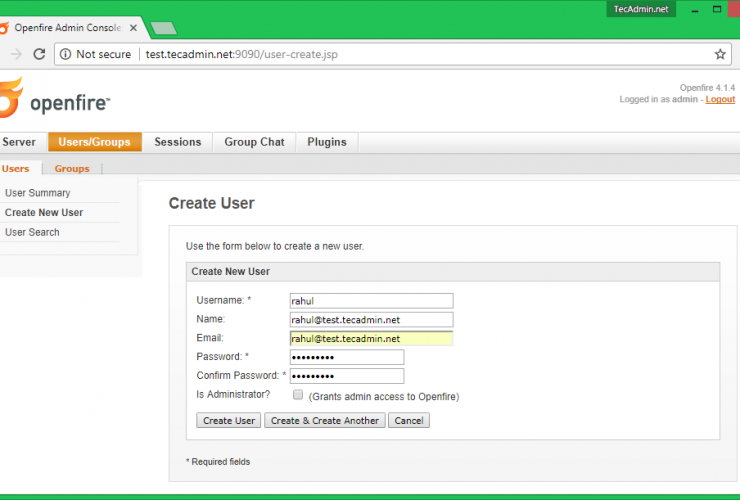This screenshot has width=740, height=500.
Task: Click the Confirm Password field
Action: 346,376
